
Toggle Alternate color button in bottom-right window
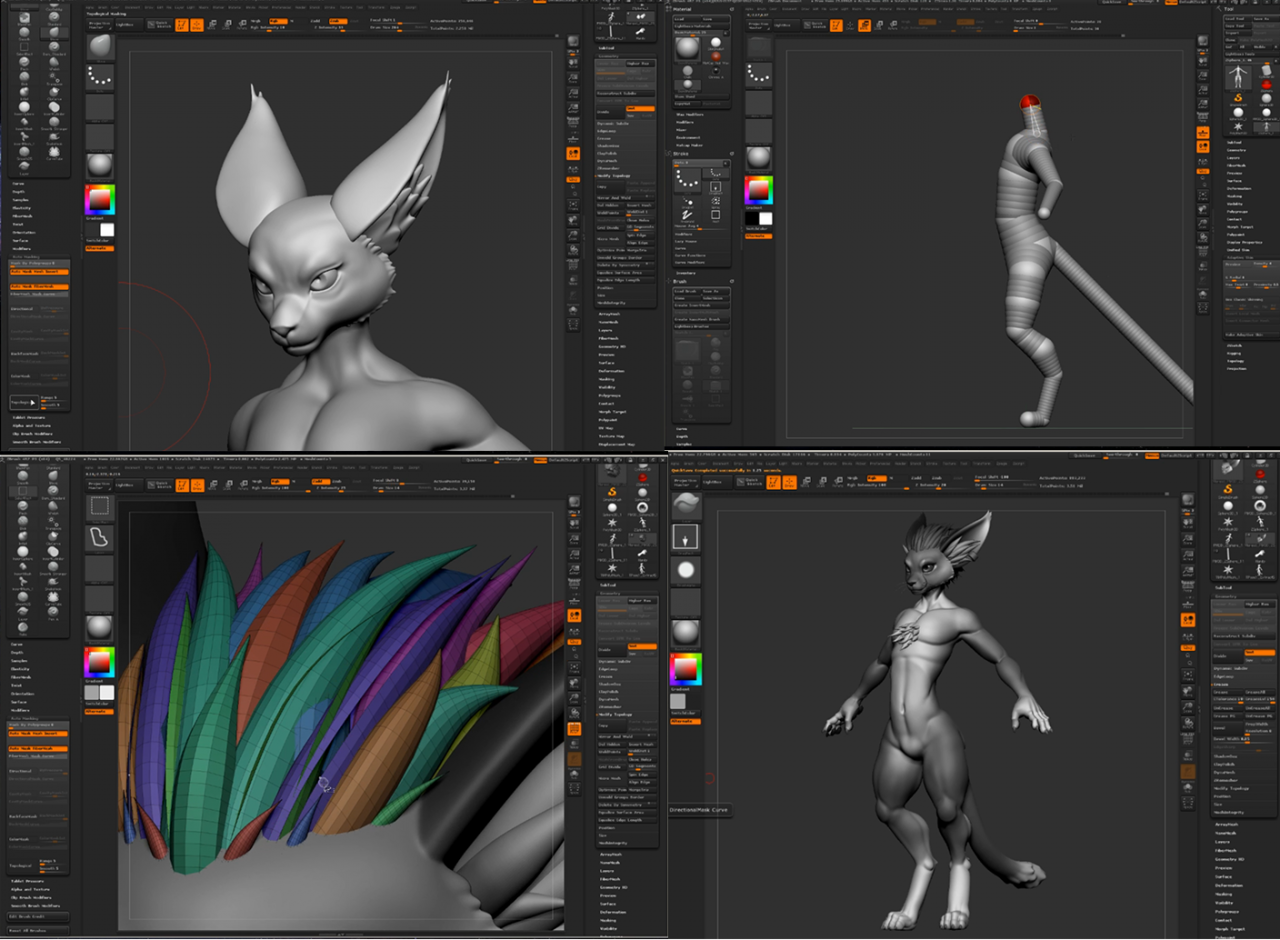685,721
